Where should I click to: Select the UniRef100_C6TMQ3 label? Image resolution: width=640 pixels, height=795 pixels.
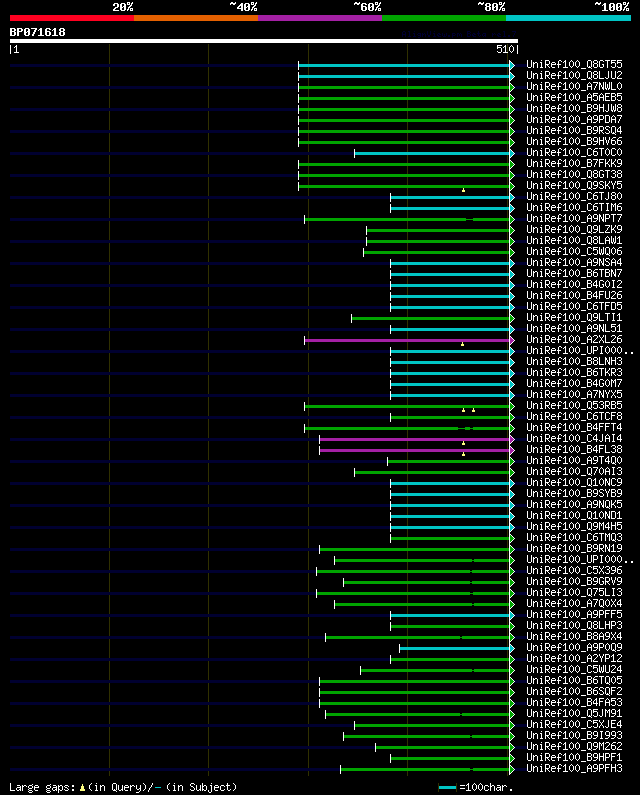coord(574,537)
